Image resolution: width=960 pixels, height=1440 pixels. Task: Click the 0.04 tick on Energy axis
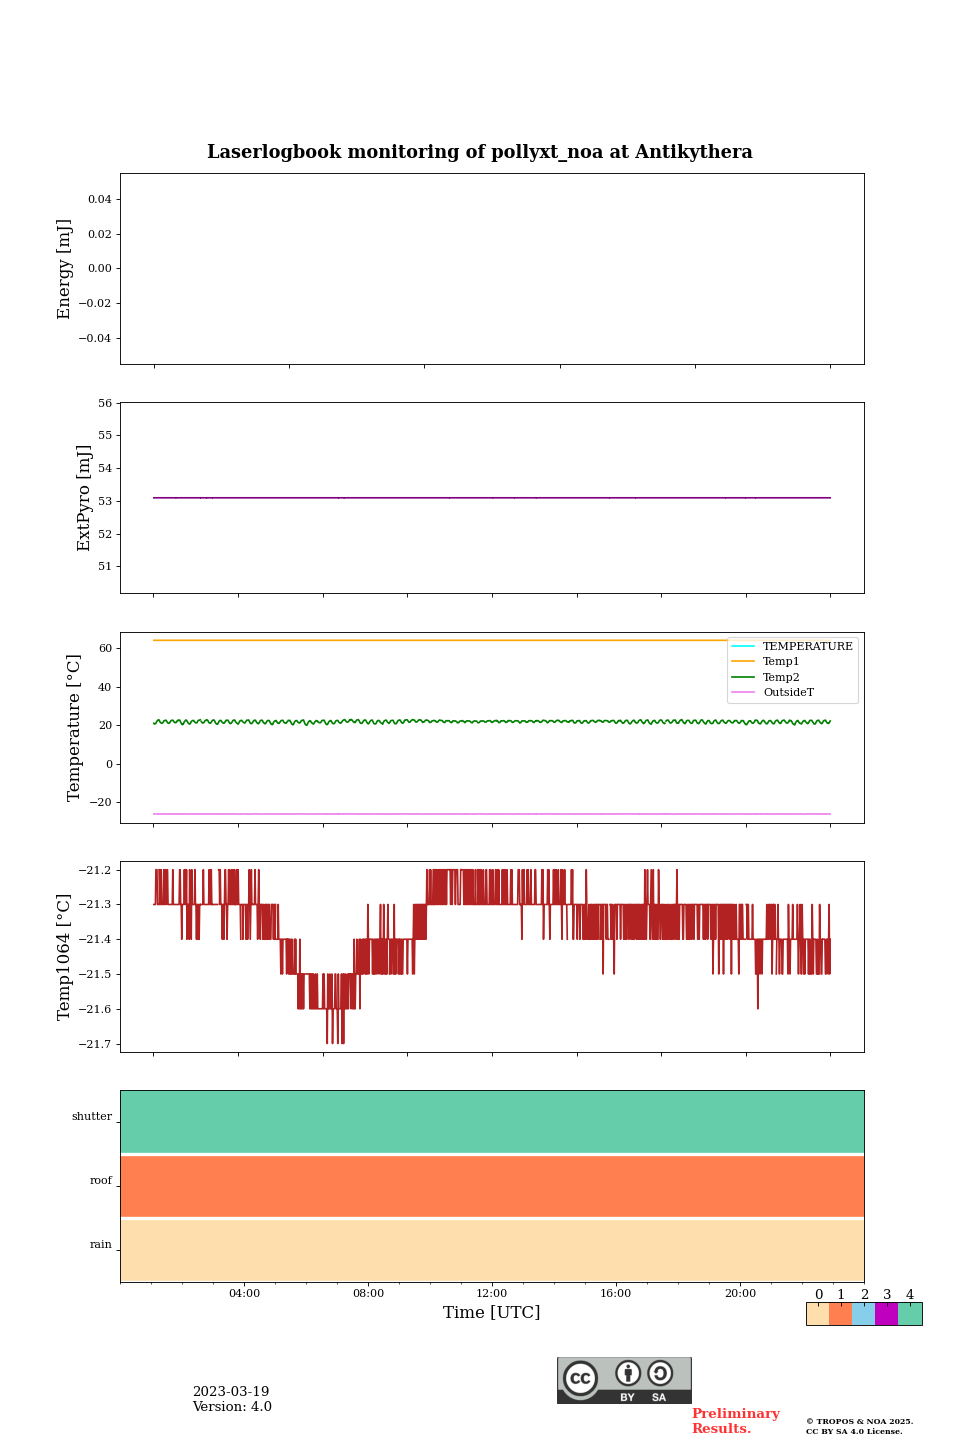(100, 199)
